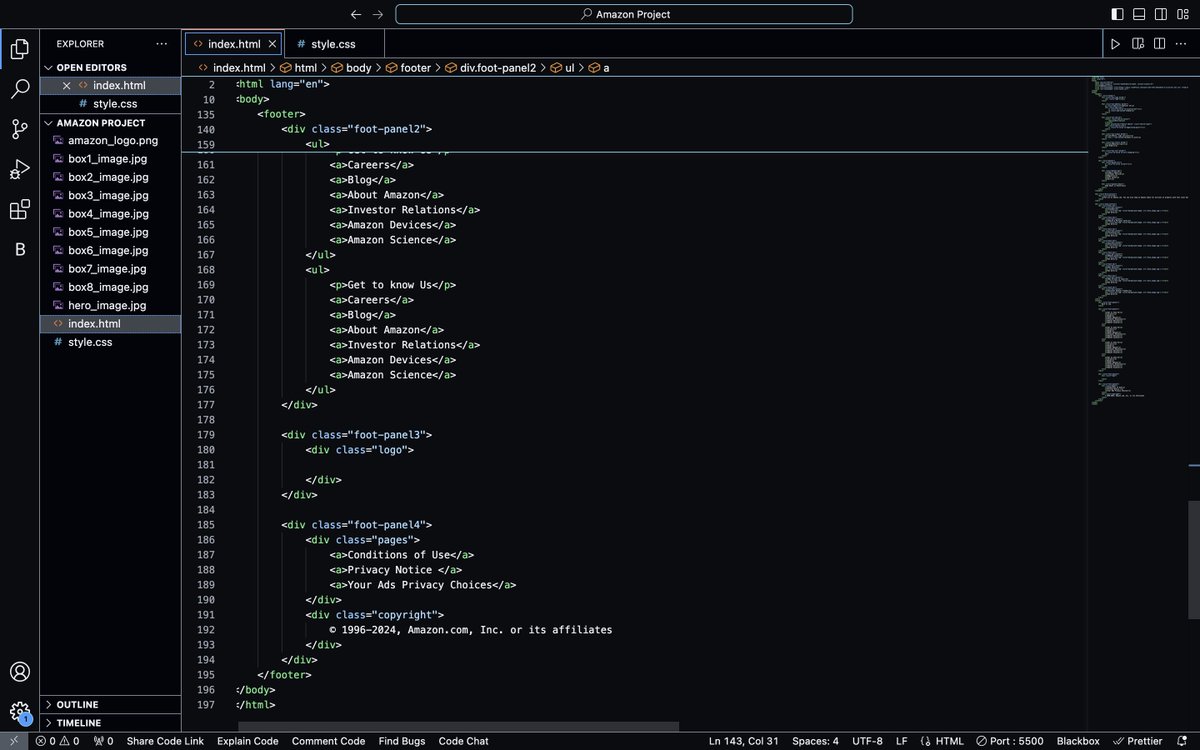Change encoding via UTF-8 status item
Image resolution: width=1200 pixels, height=750 pixels.
[867, 741]
